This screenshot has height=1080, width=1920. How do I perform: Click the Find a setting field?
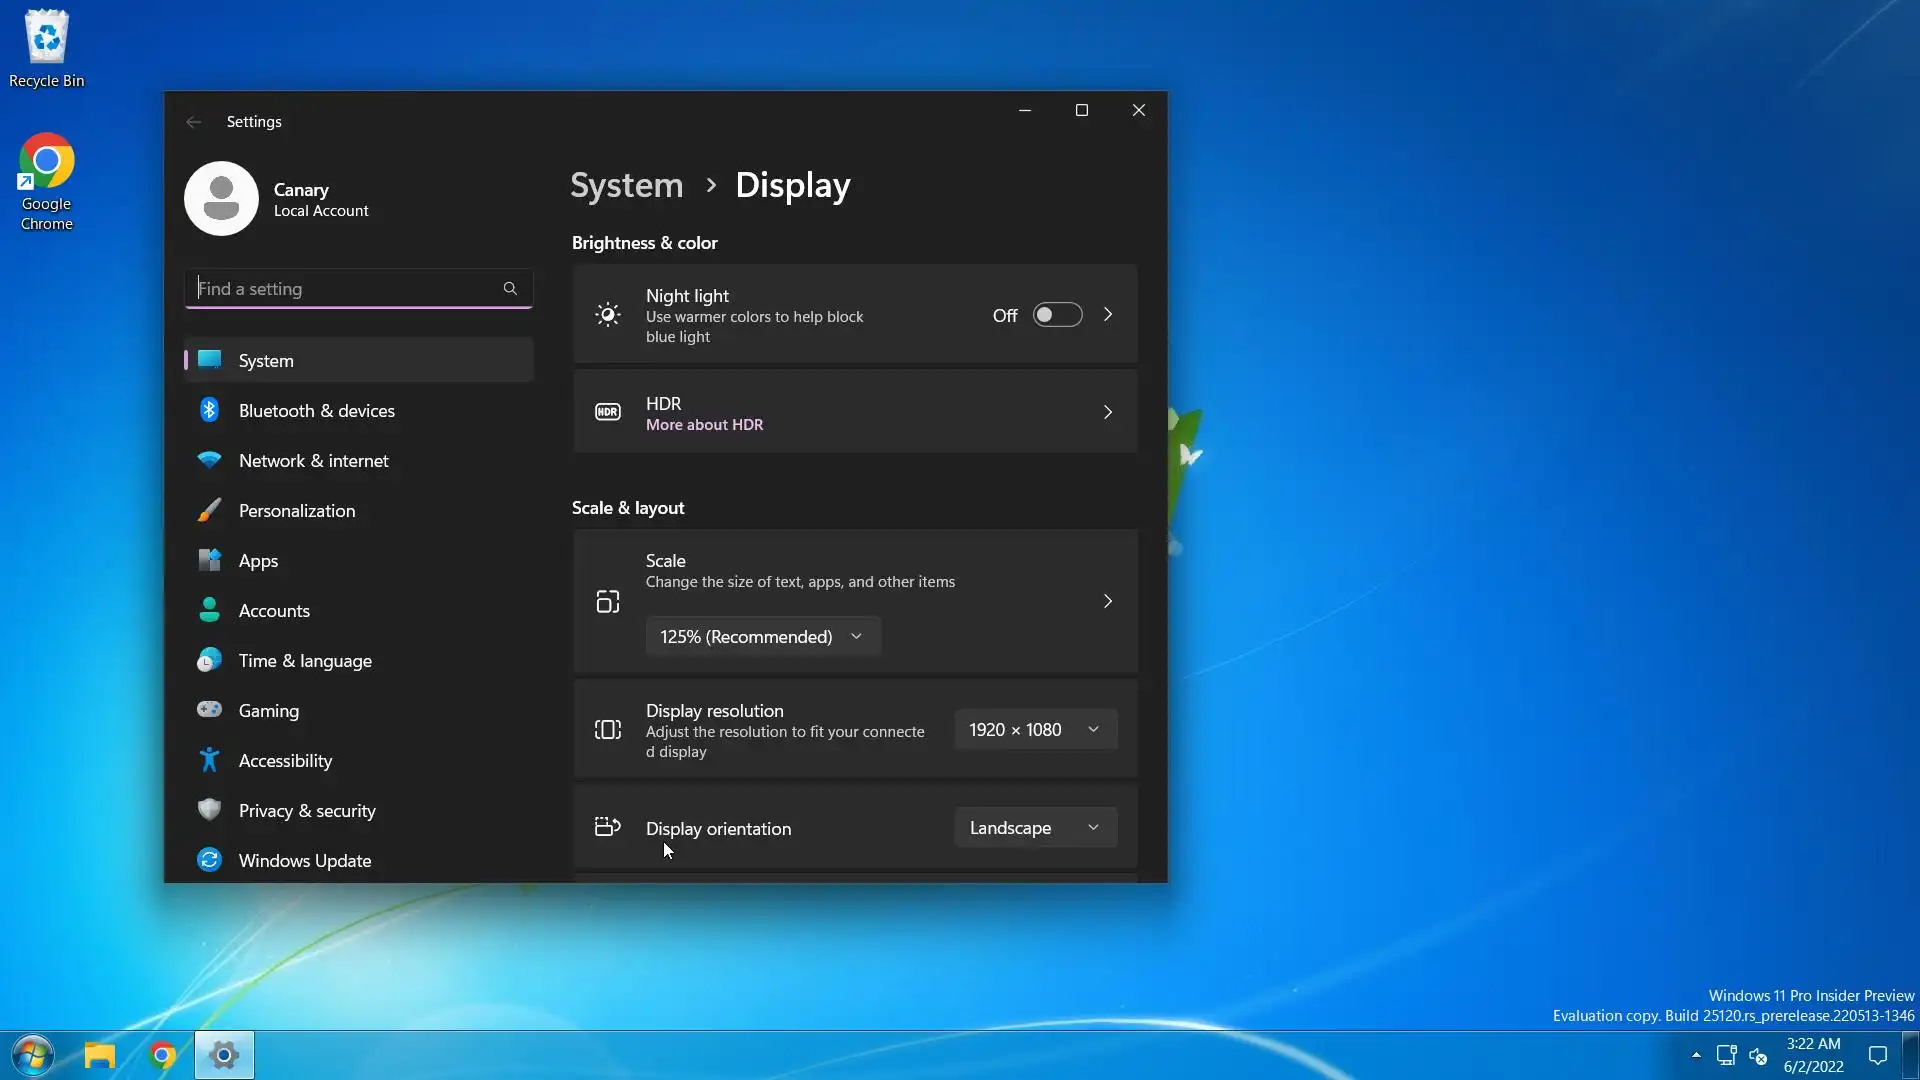point(345,289)
